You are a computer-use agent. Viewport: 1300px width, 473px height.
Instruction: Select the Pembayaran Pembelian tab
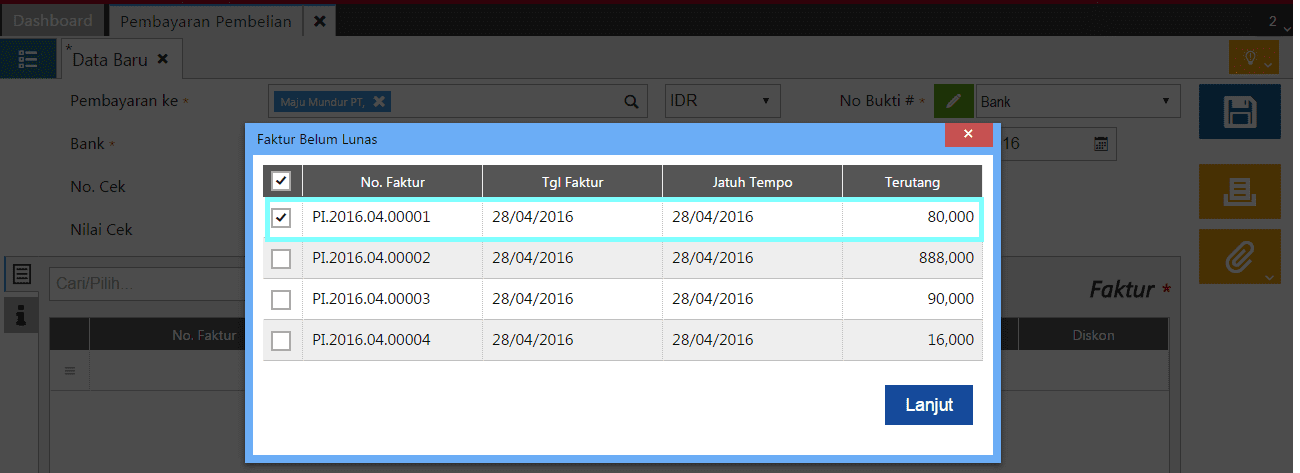click(x=205, y=21)
